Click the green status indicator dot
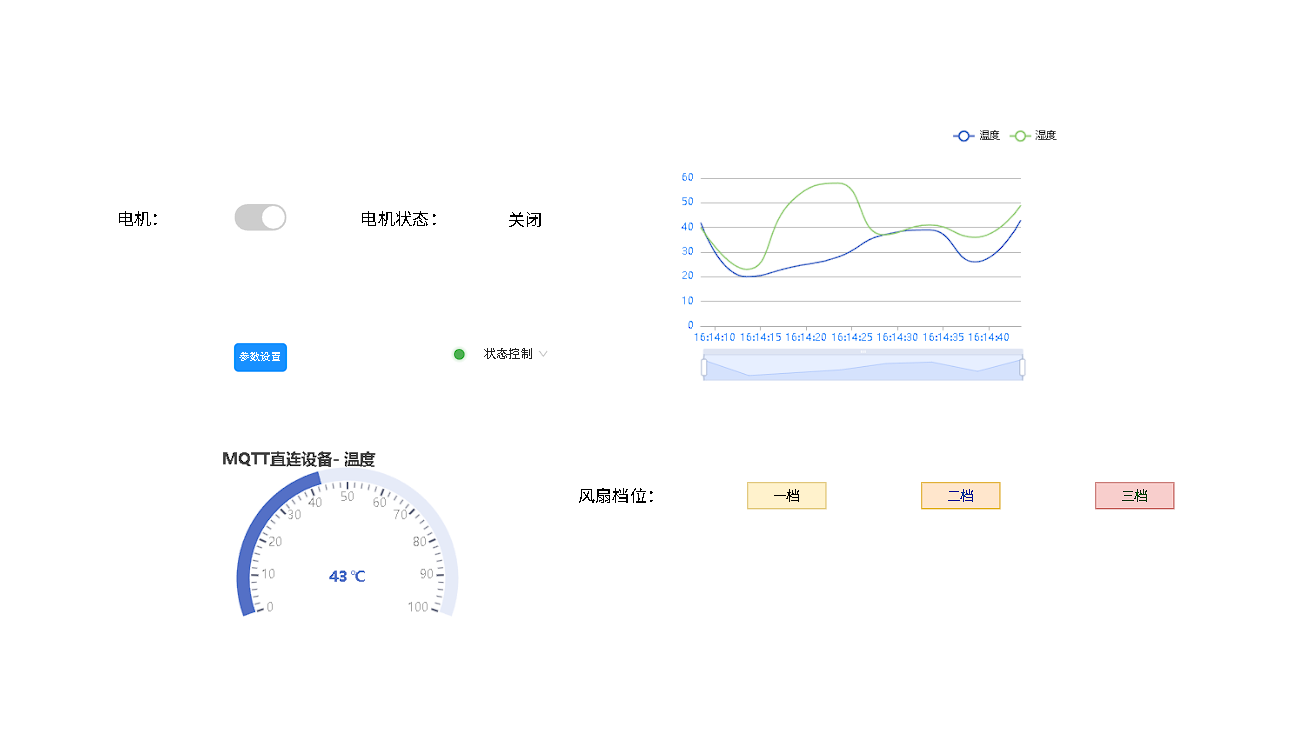Viewport: 1293px width, 752px height. click(459, 354)
